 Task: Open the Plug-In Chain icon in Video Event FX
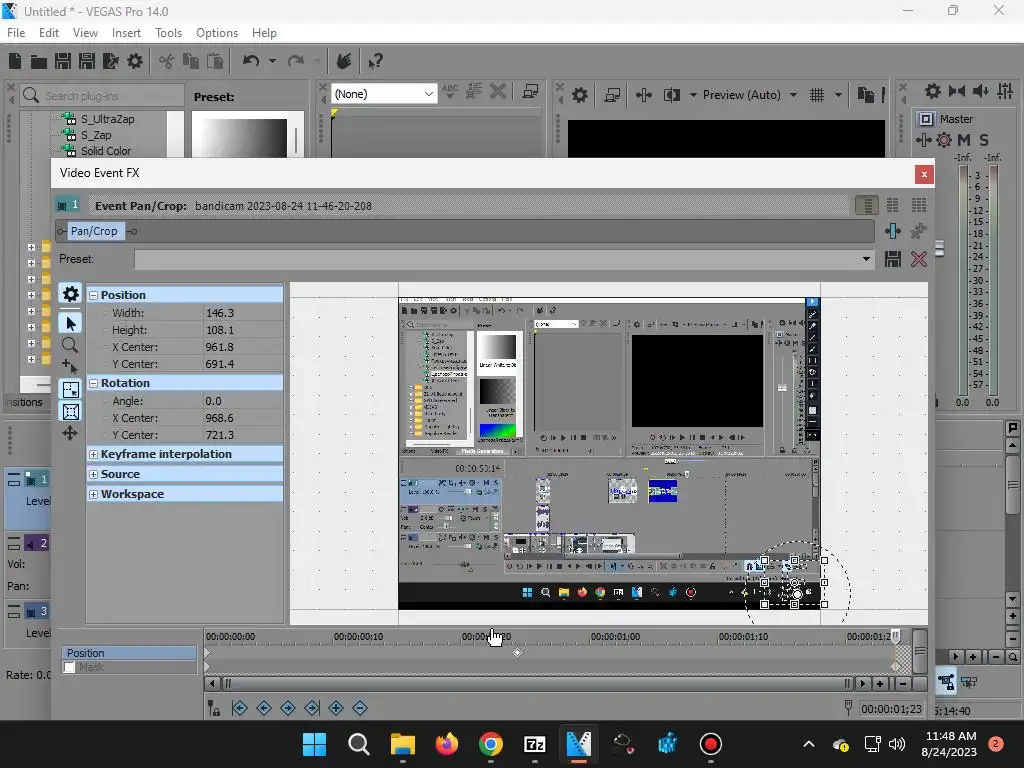tap(893, 231)
